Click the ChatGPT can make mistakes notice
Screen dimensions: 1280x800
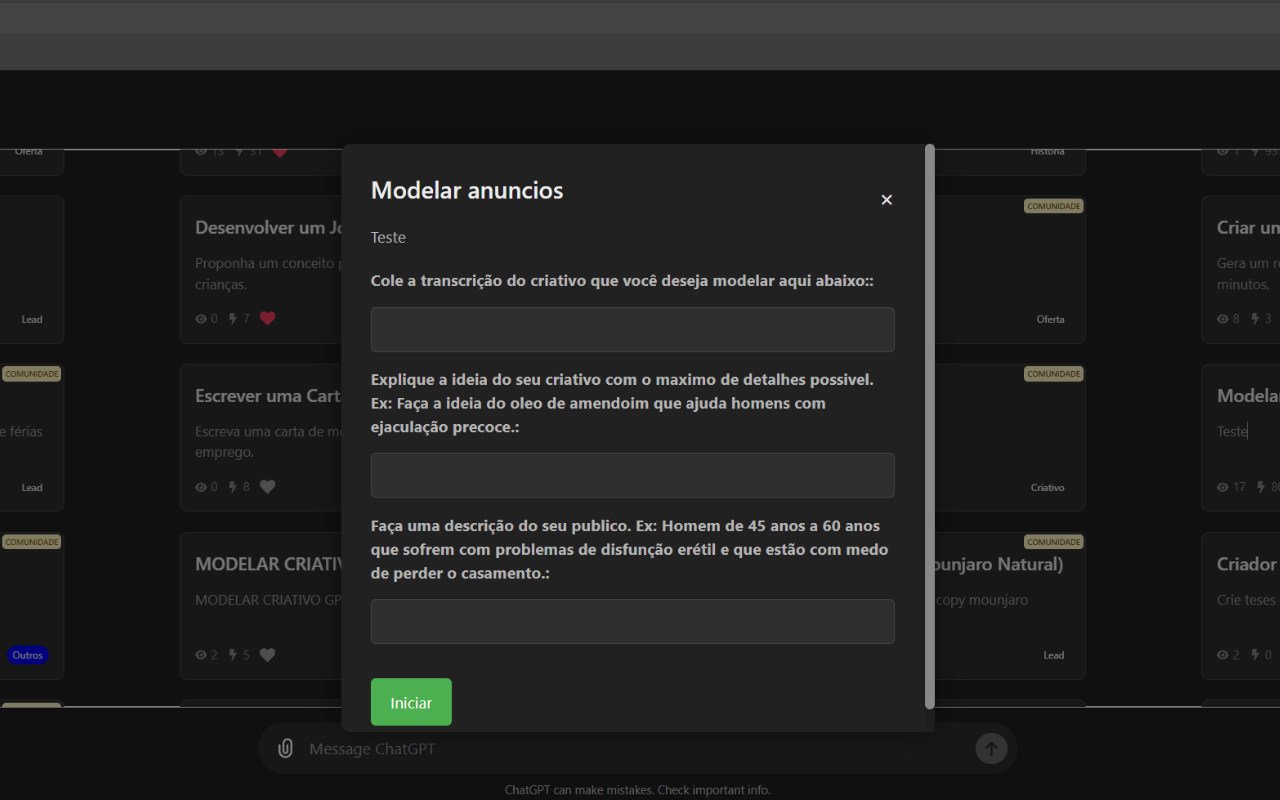tap(637, 790)
